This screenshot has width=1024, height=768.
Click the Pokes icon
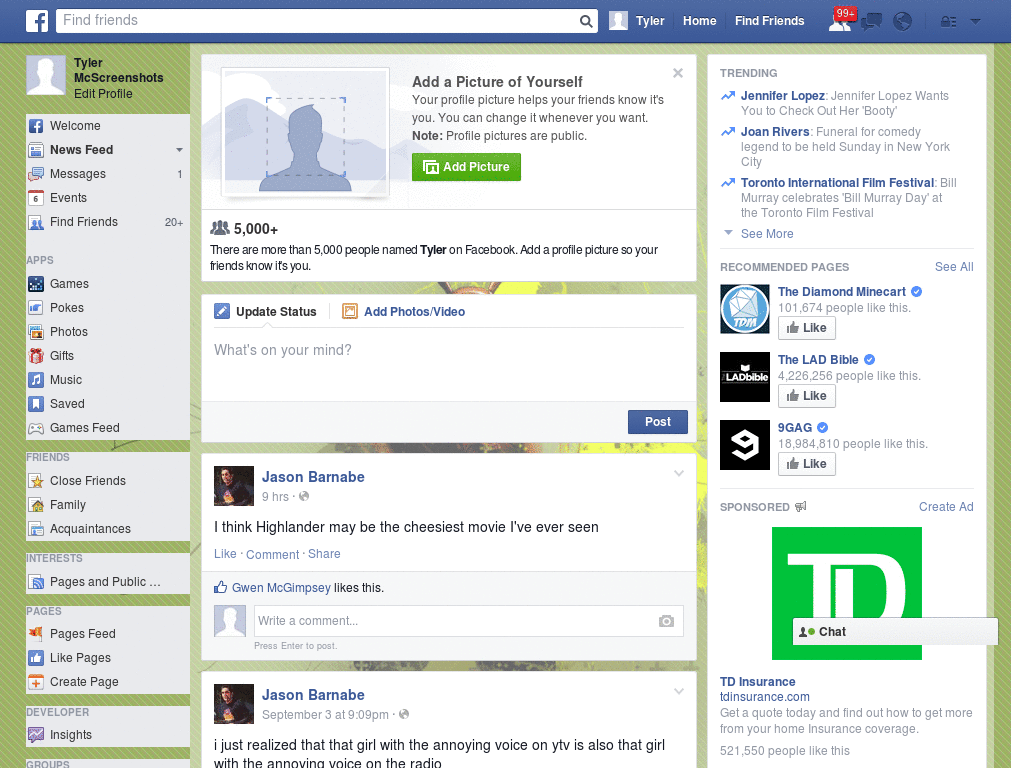click(36, 308)
